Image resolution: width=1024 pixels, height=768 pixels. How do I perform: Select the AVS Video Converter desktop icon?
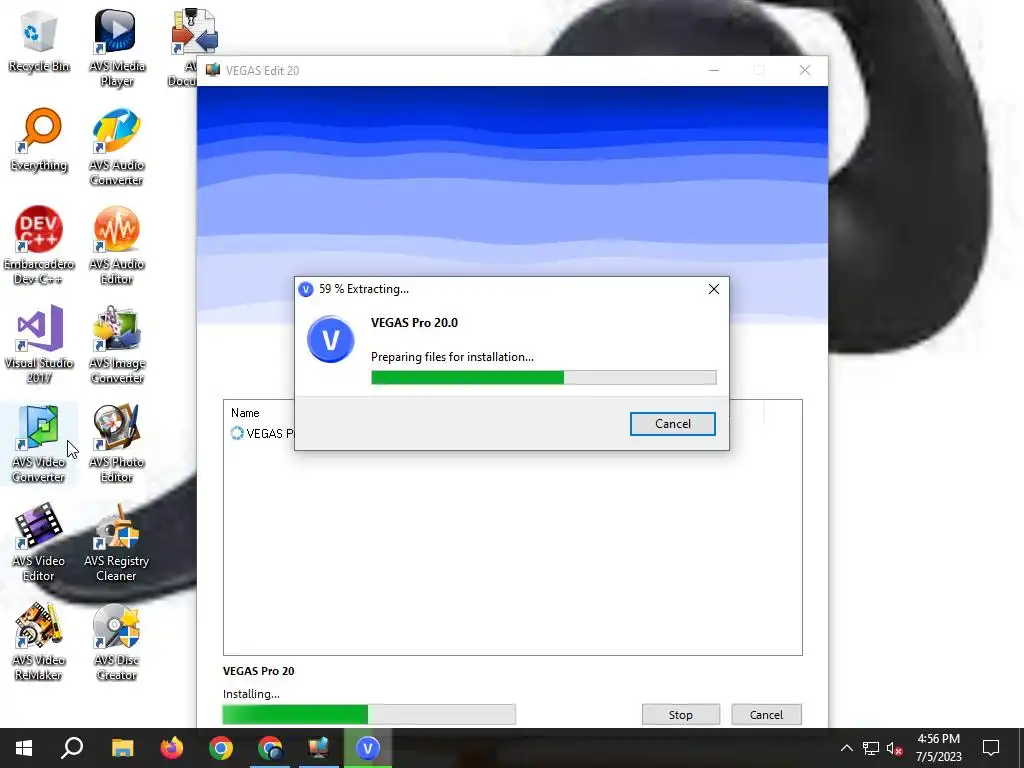pos(39,443)
